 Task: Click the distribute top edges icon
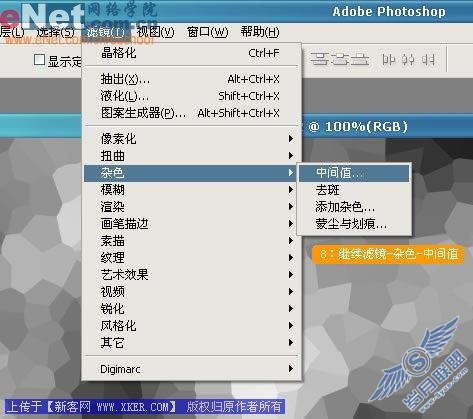(319, 60)
